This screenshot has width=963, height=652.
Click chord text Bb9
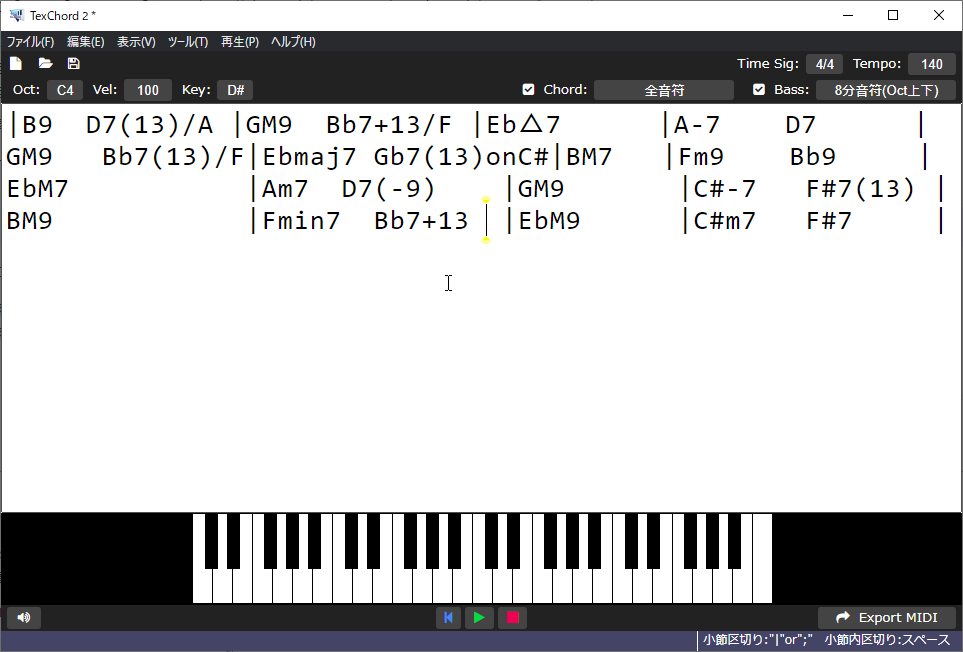tap(813, 157)
